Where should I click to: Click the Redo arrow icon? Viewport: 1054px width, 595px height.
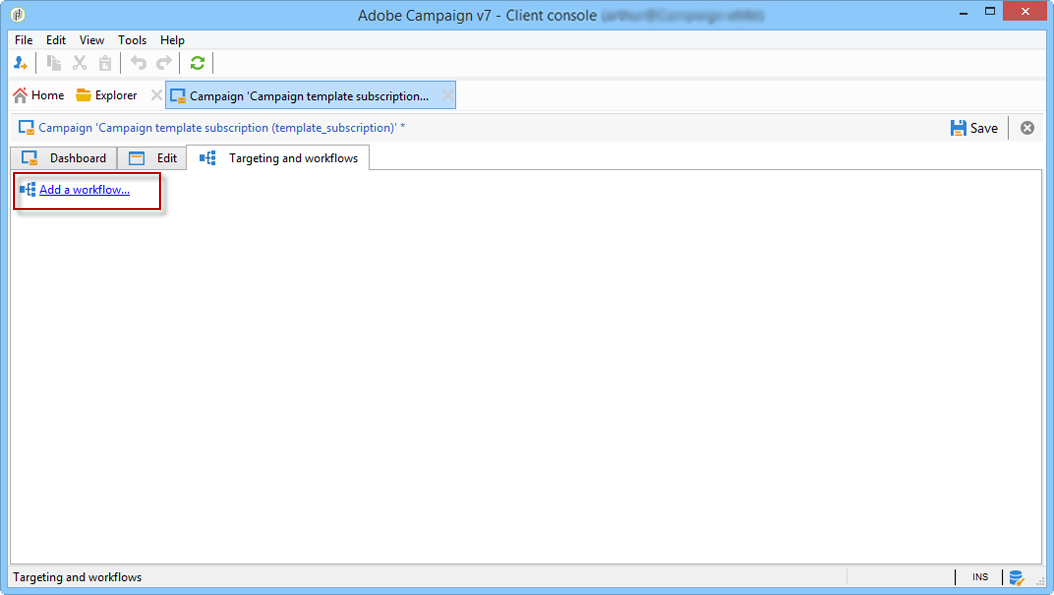(164, 63)
